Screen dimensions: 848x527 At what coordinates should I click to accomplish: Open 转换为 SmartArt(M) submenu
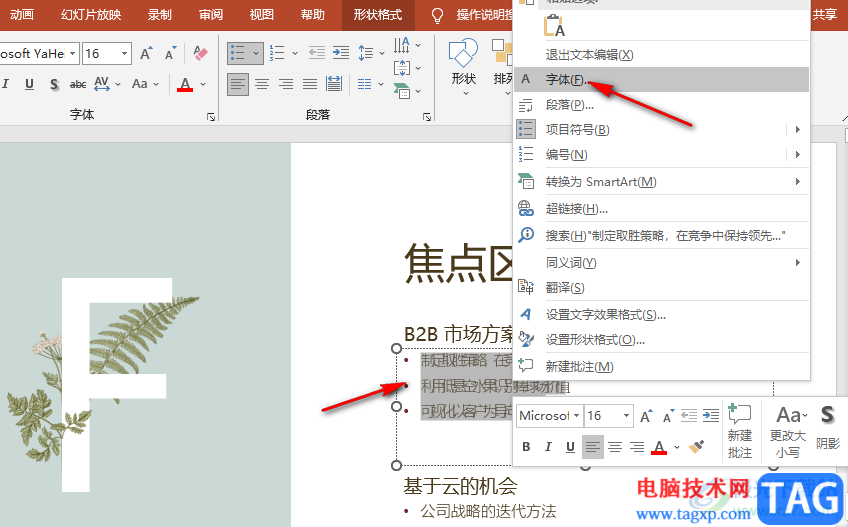(661, 182)
